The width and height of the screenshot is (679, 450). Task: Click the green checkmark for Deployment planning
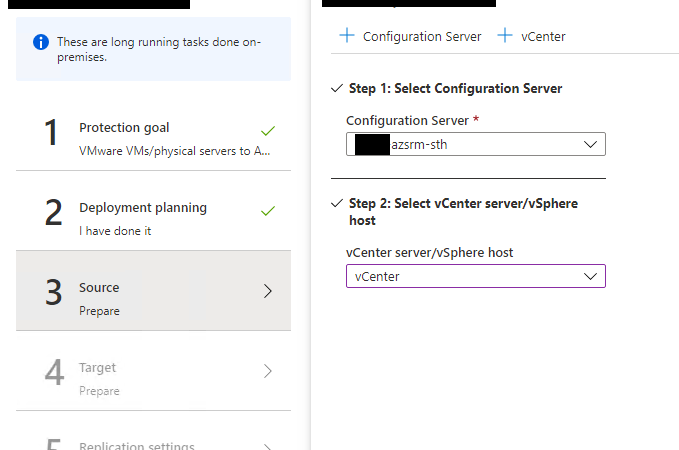pos(268,210)
